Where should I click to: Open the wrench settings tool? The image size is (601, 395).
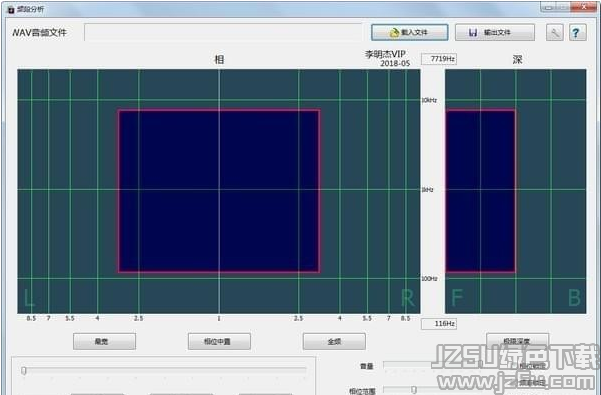coord(554,33)
